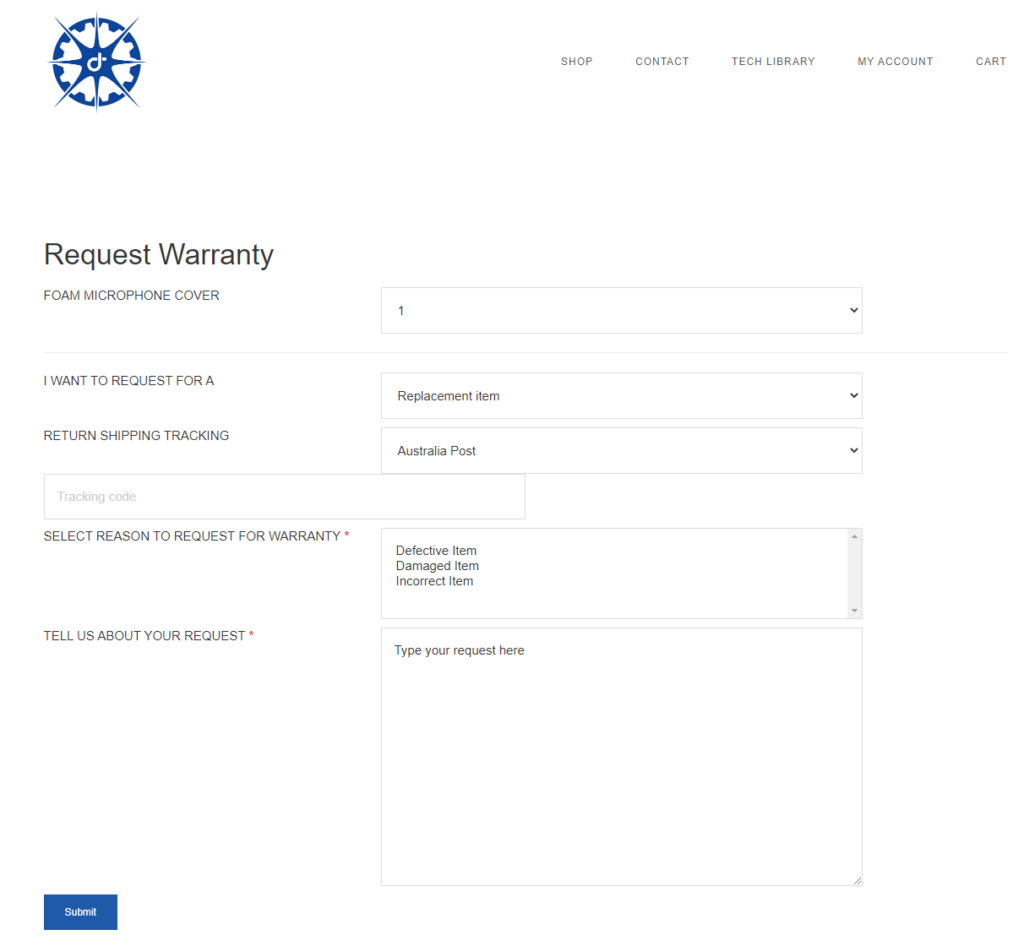Click the textarea resize handle corner

(x=857, y=880)
